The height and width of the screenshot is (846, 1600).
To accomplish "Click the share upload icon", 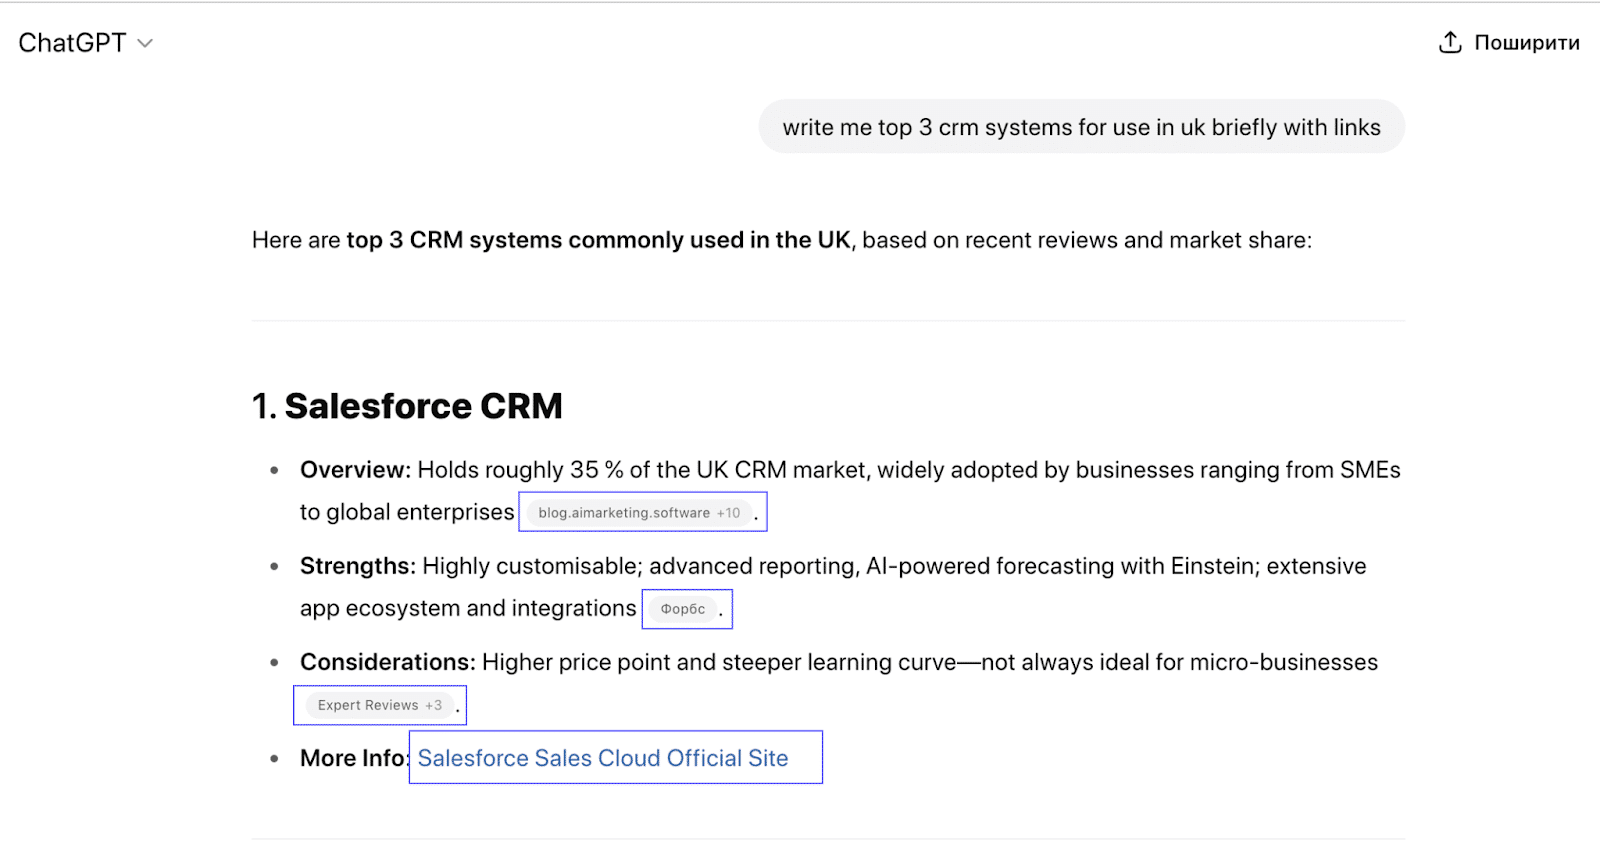I will [1450, 42].
